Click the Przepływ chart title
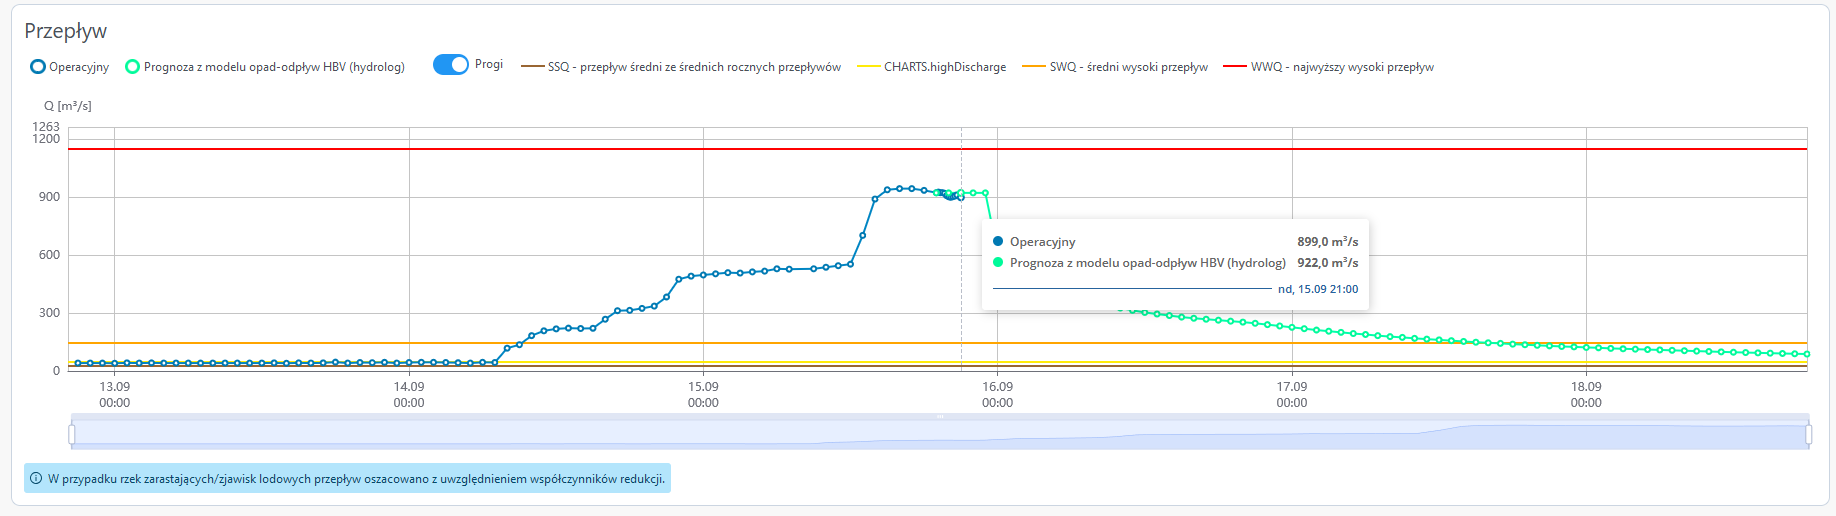Screen dimensions: 1836x516 pos(66,31)
